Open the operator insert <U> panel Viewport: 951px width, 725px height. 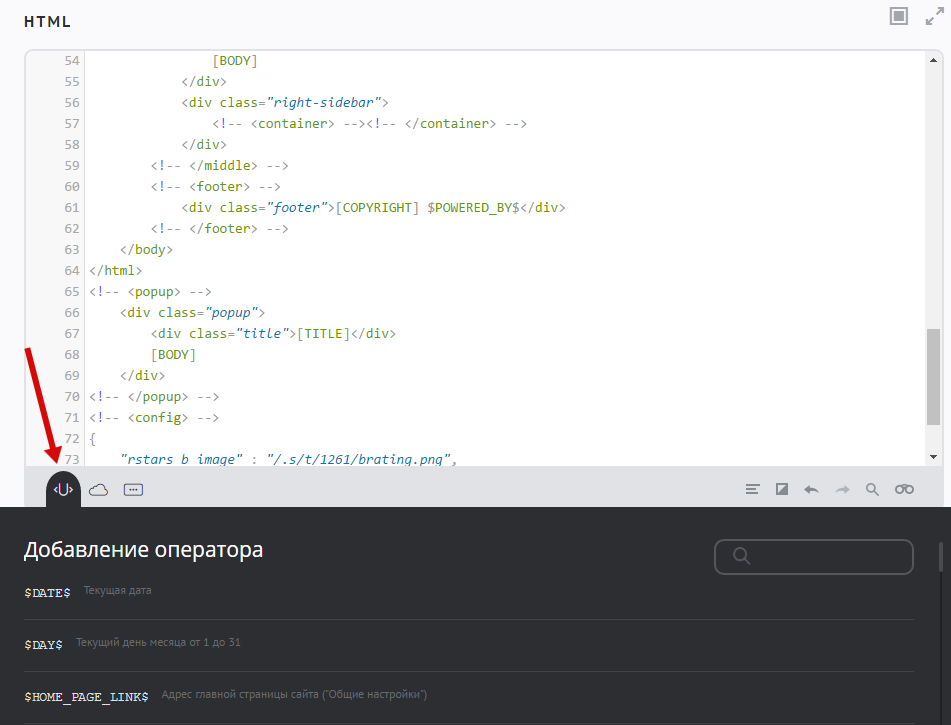tap(63, 489)
